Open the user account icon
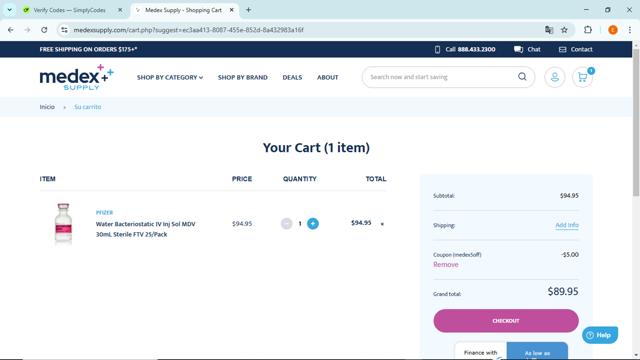 pos(554,77)
